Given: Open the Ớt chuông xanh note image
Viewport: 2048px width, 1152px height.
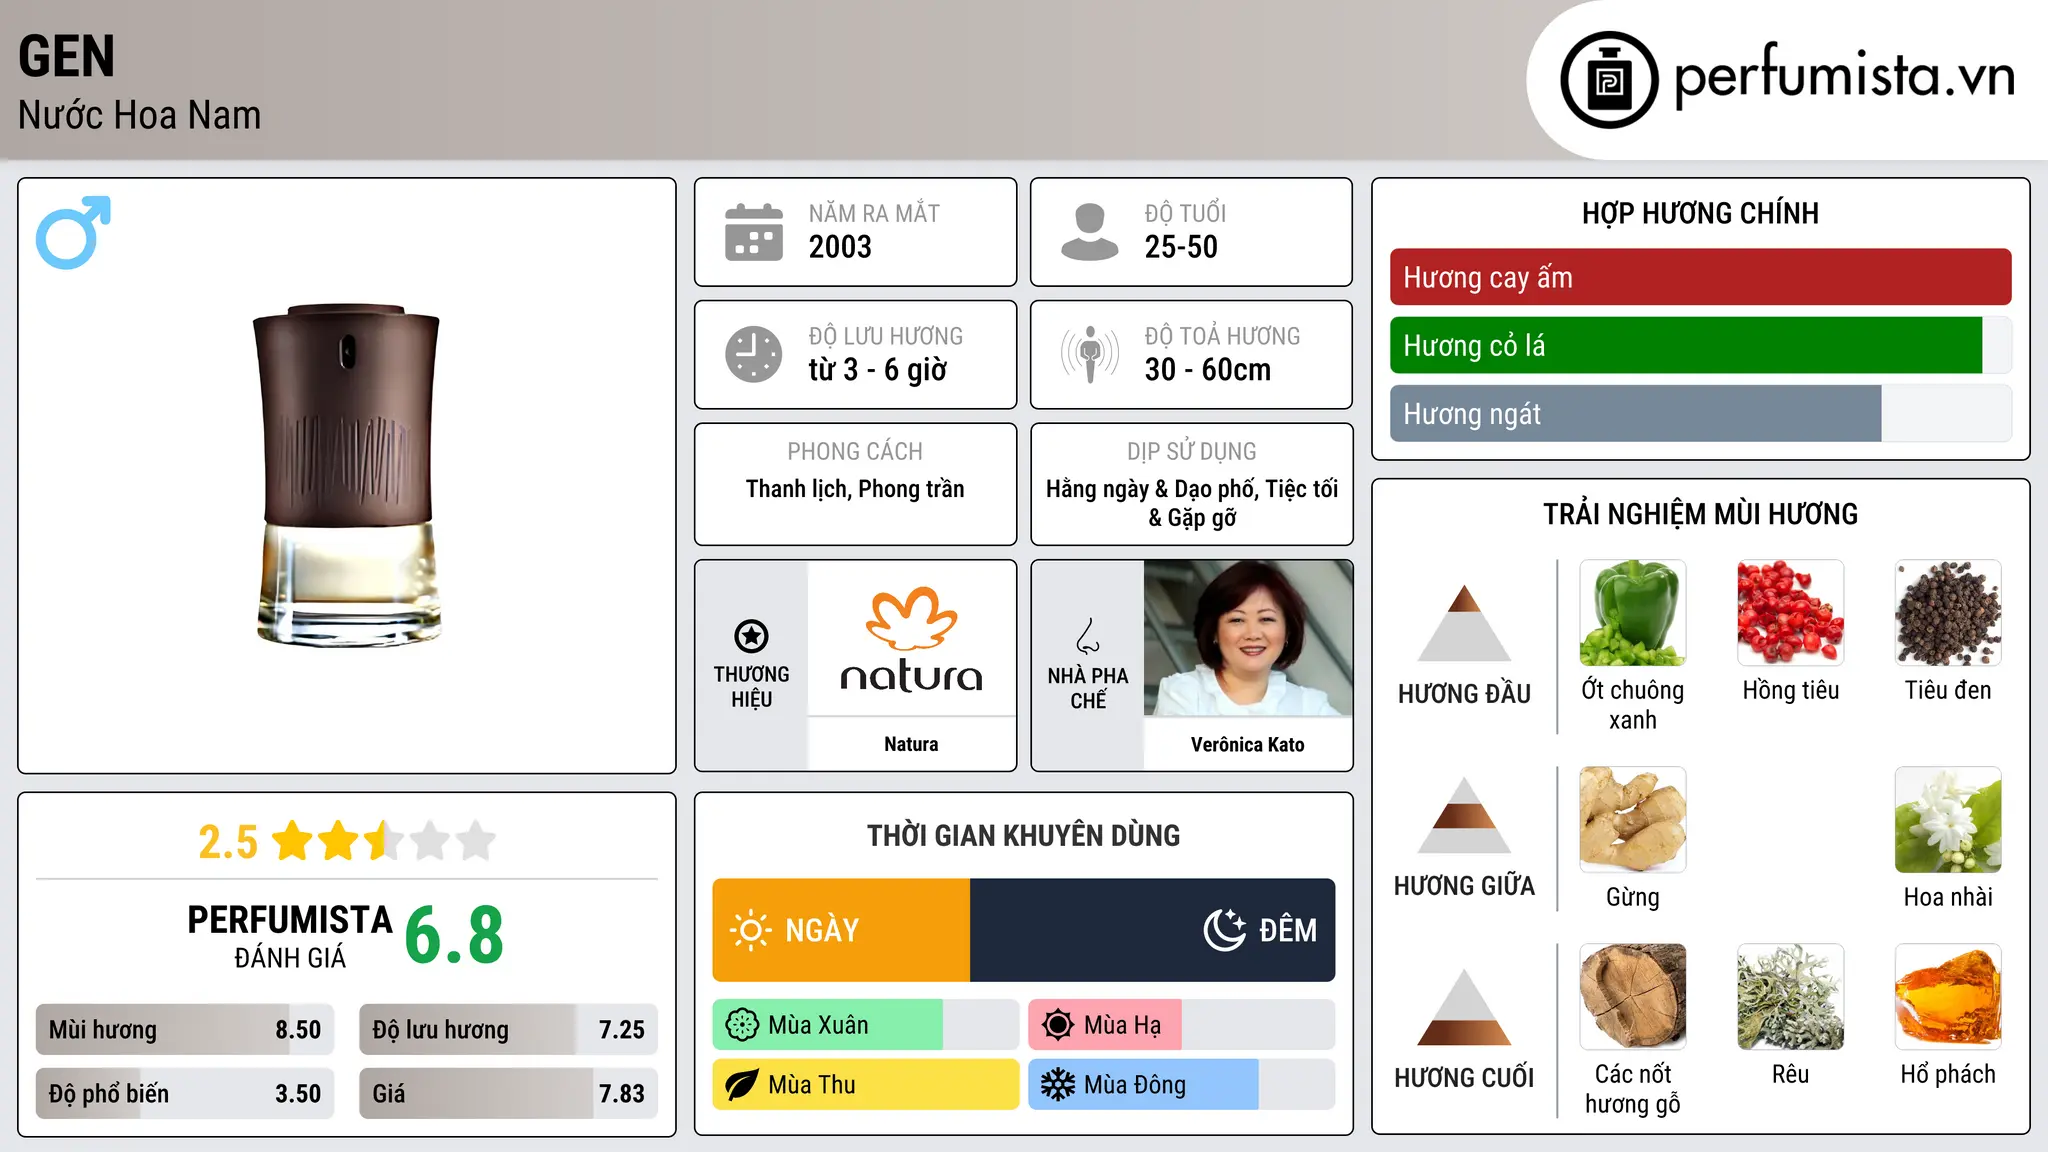Looking at the screenshot, I should coord(1633,613).
